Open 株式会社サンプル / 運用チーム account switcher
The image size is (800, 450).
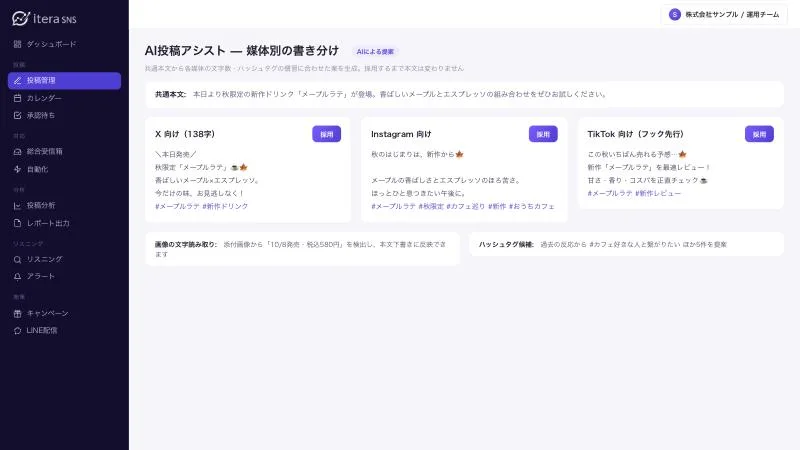[724, 15]
